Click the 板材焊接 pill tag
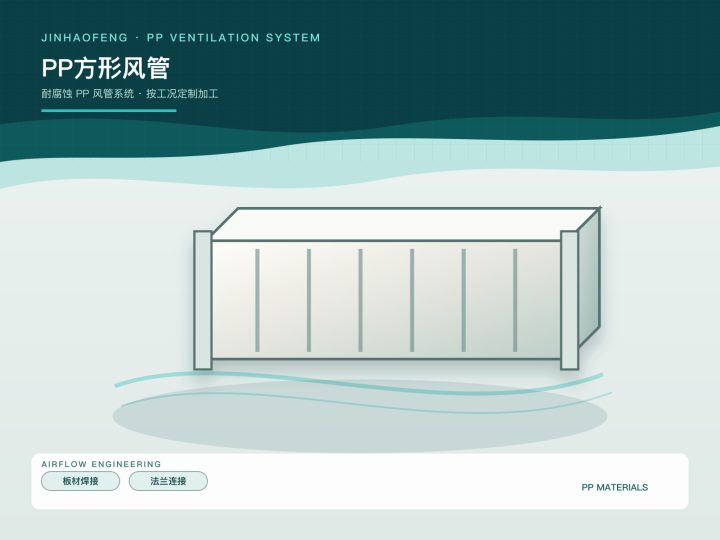 (x=80, y=481)
